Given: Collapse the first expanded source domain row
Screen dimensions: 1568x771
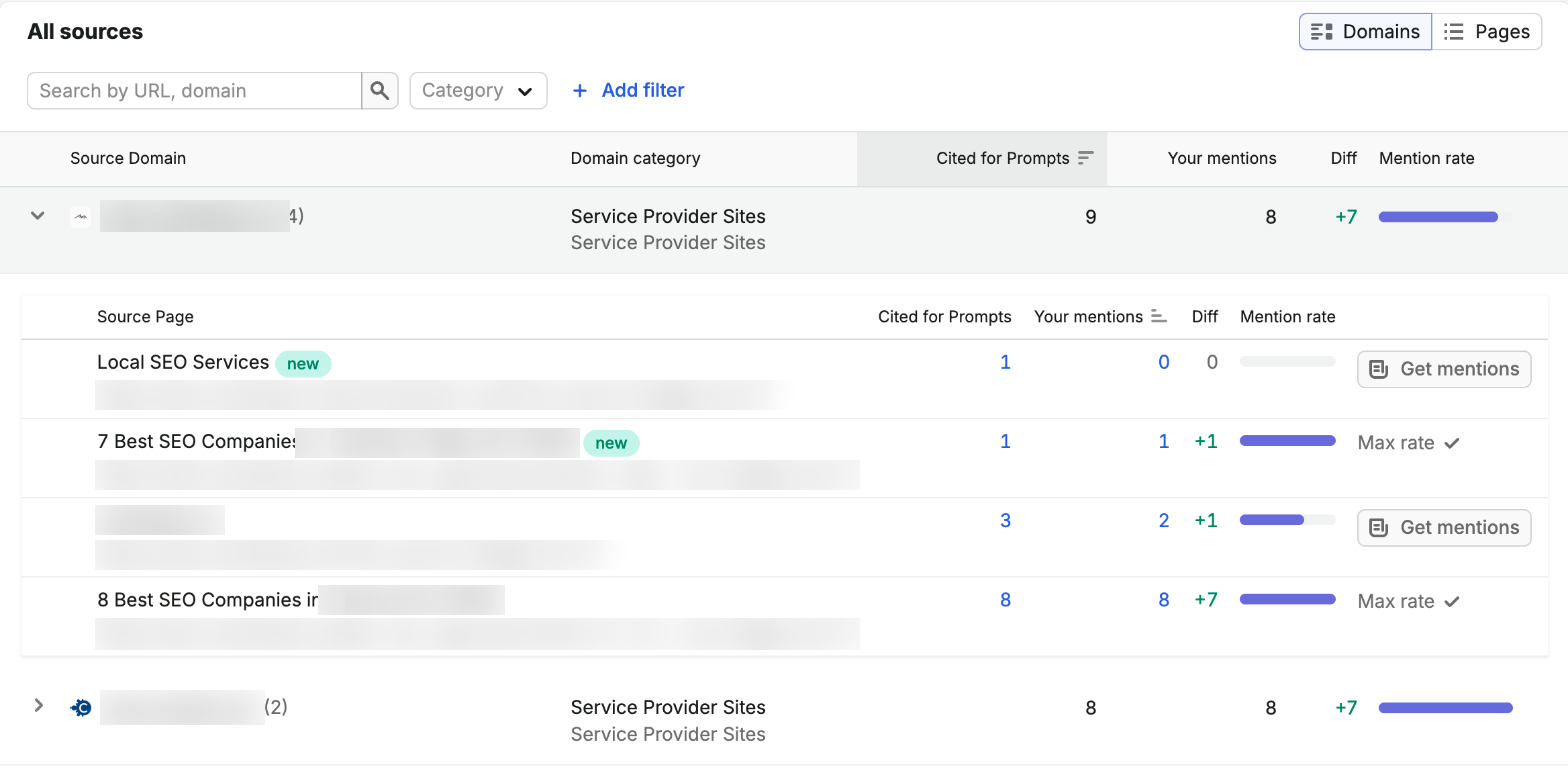Looking at the screenshot, I should (38, 215).
